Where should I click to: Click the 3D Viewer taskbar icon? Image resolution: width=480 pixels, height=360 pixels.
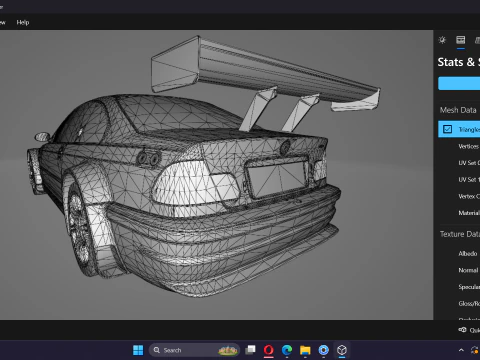(x=342, y=350)
